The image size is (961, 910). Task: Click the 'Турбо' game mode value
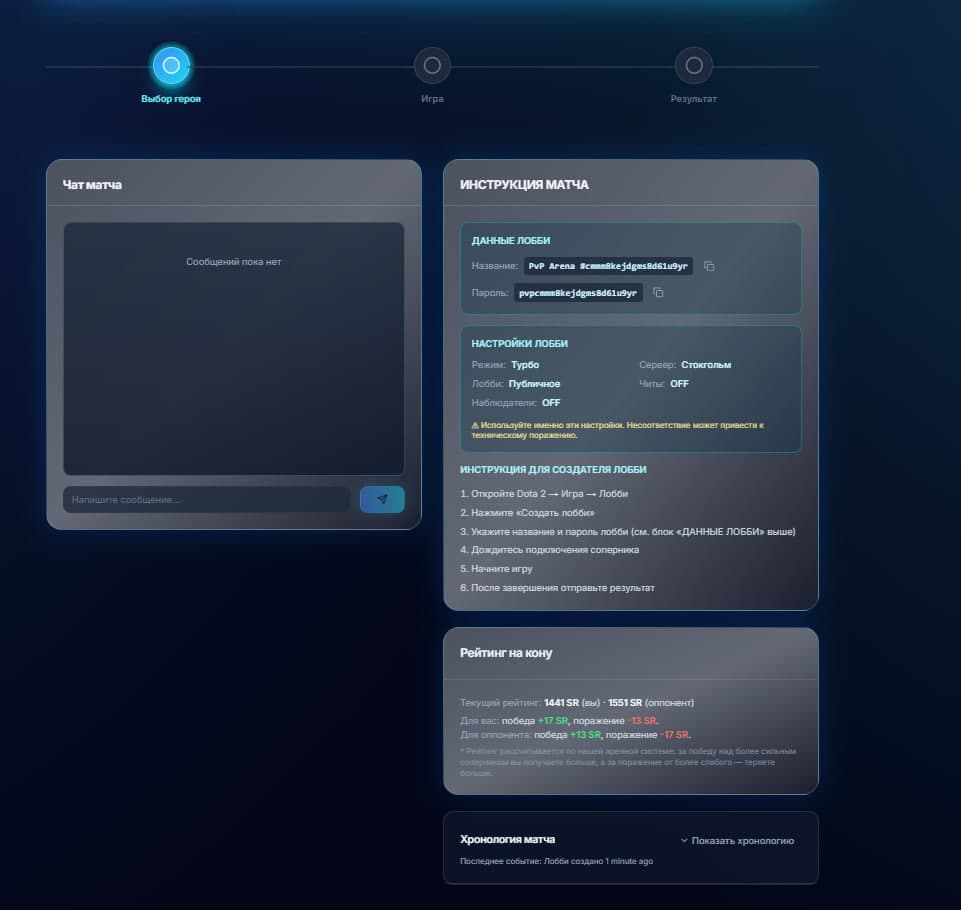point(525,365)
